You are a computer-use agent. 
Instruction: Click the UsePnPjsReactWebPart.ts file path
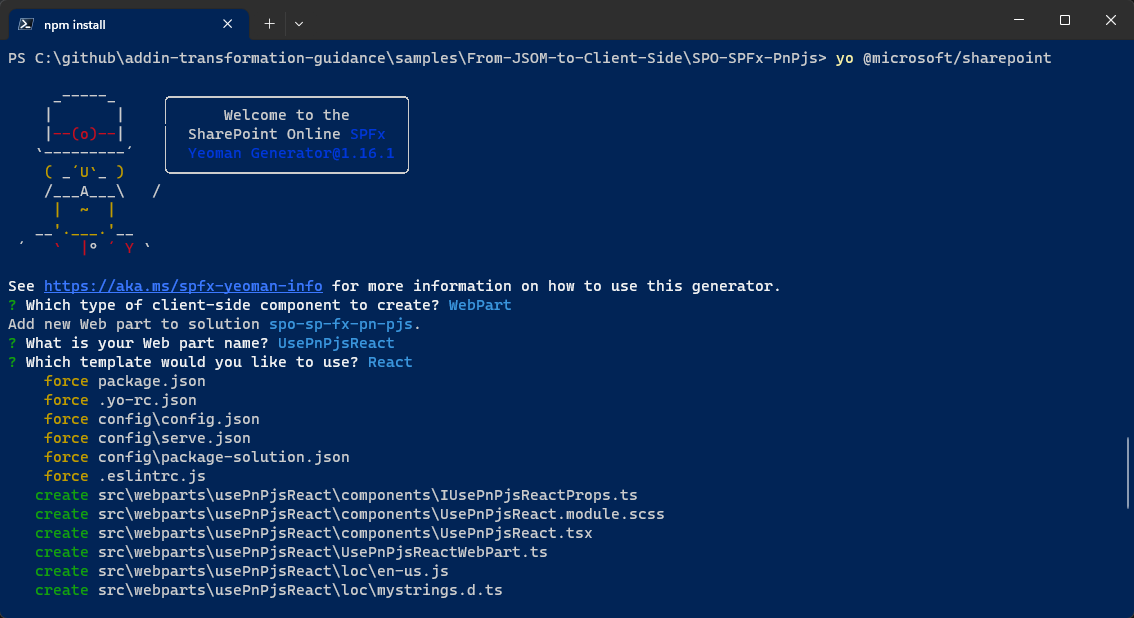[323, 552]
